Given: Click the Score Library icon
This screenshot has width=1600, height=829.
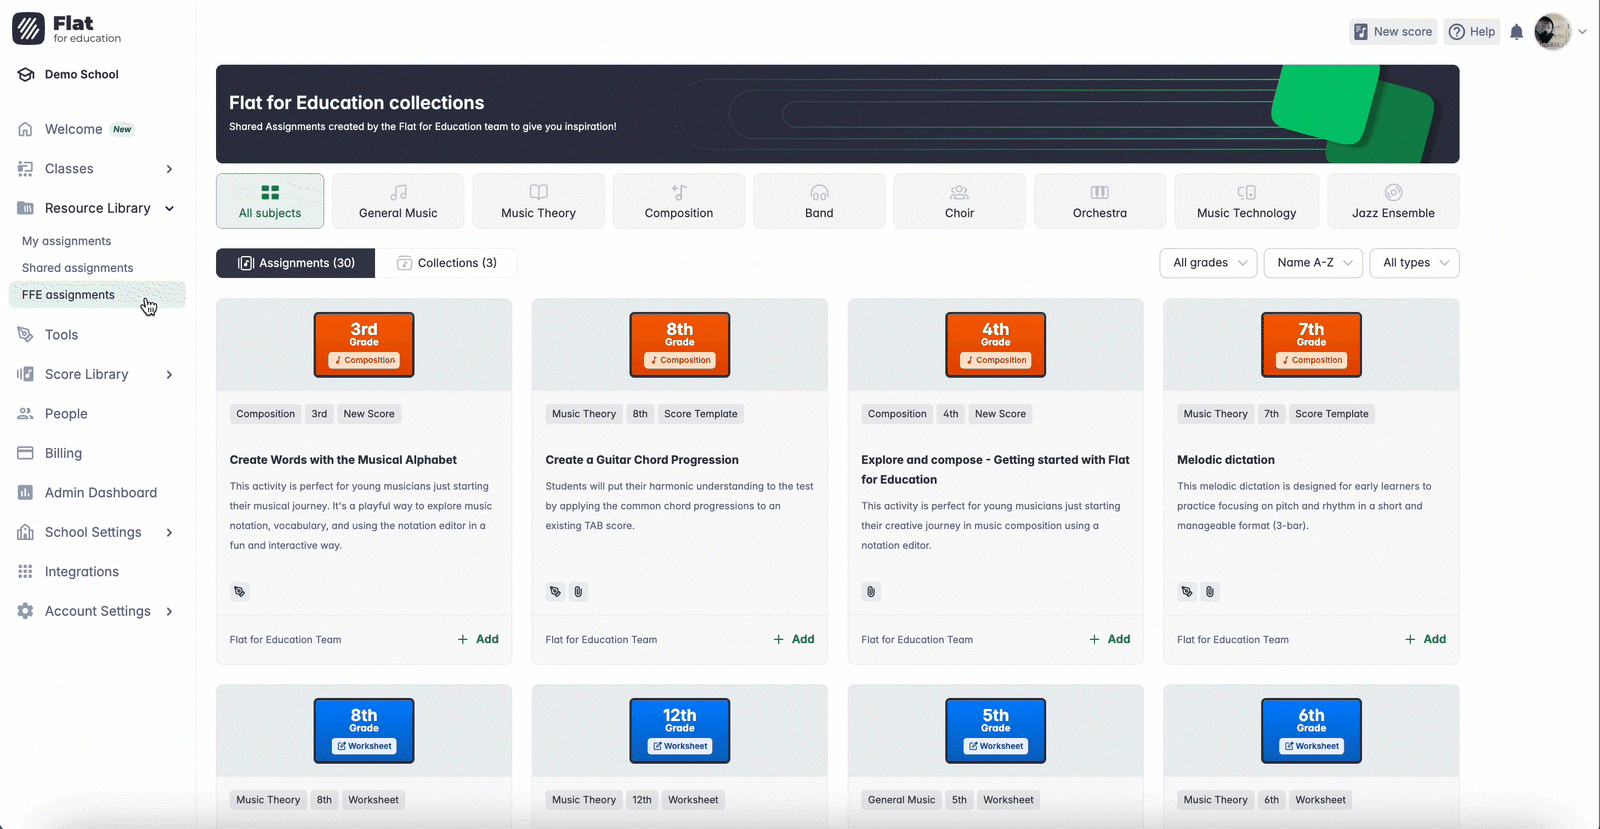Looking at the screenshot, I should 25,374.
